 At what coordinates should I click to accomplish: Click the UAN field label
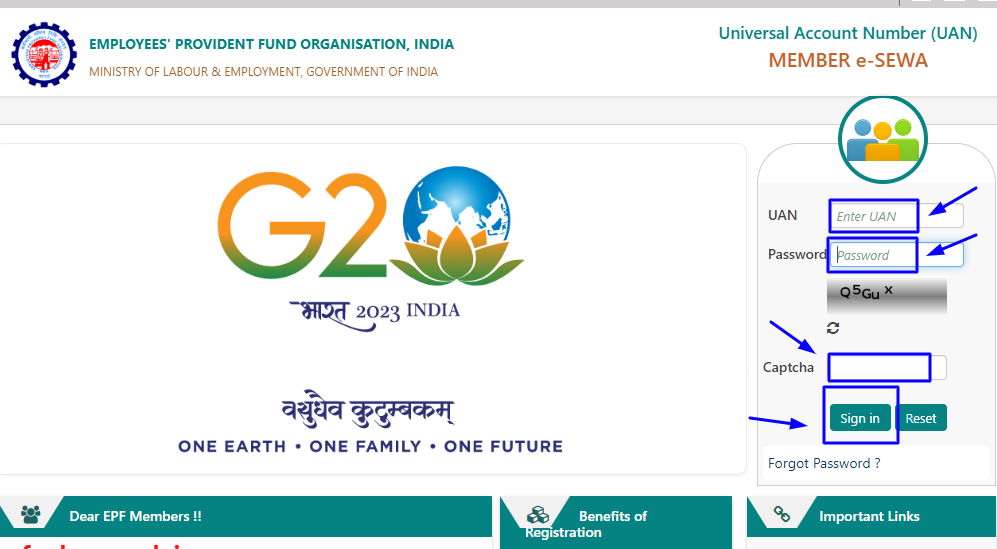782,215
